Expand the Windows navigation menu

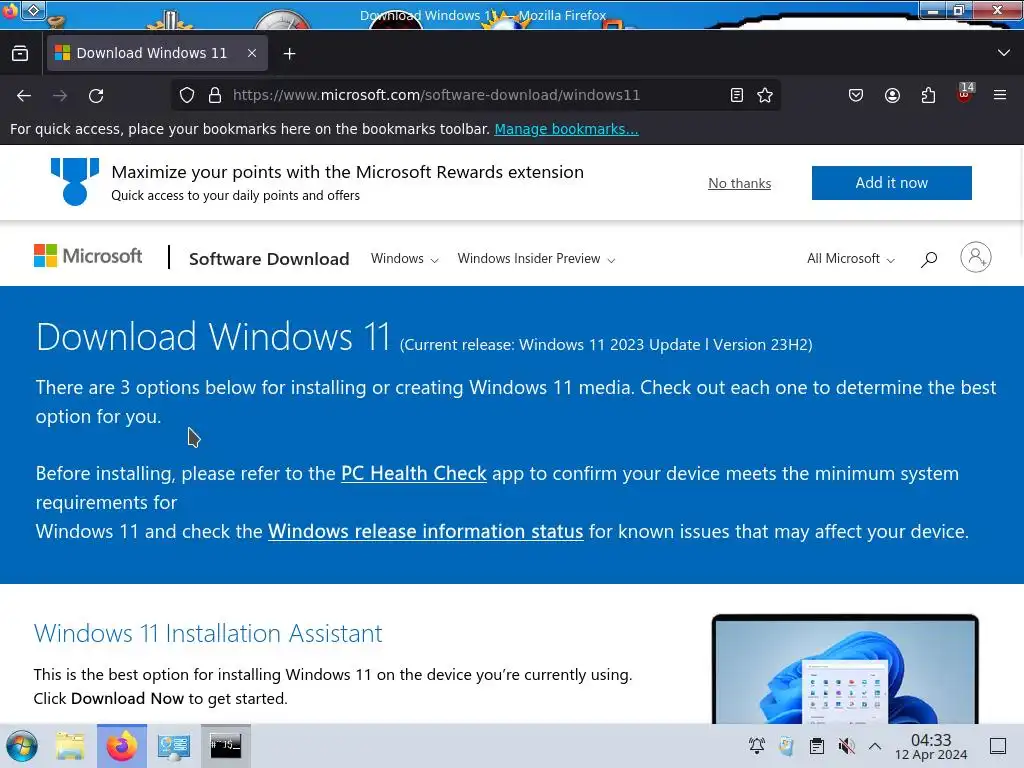coord(404,259)
